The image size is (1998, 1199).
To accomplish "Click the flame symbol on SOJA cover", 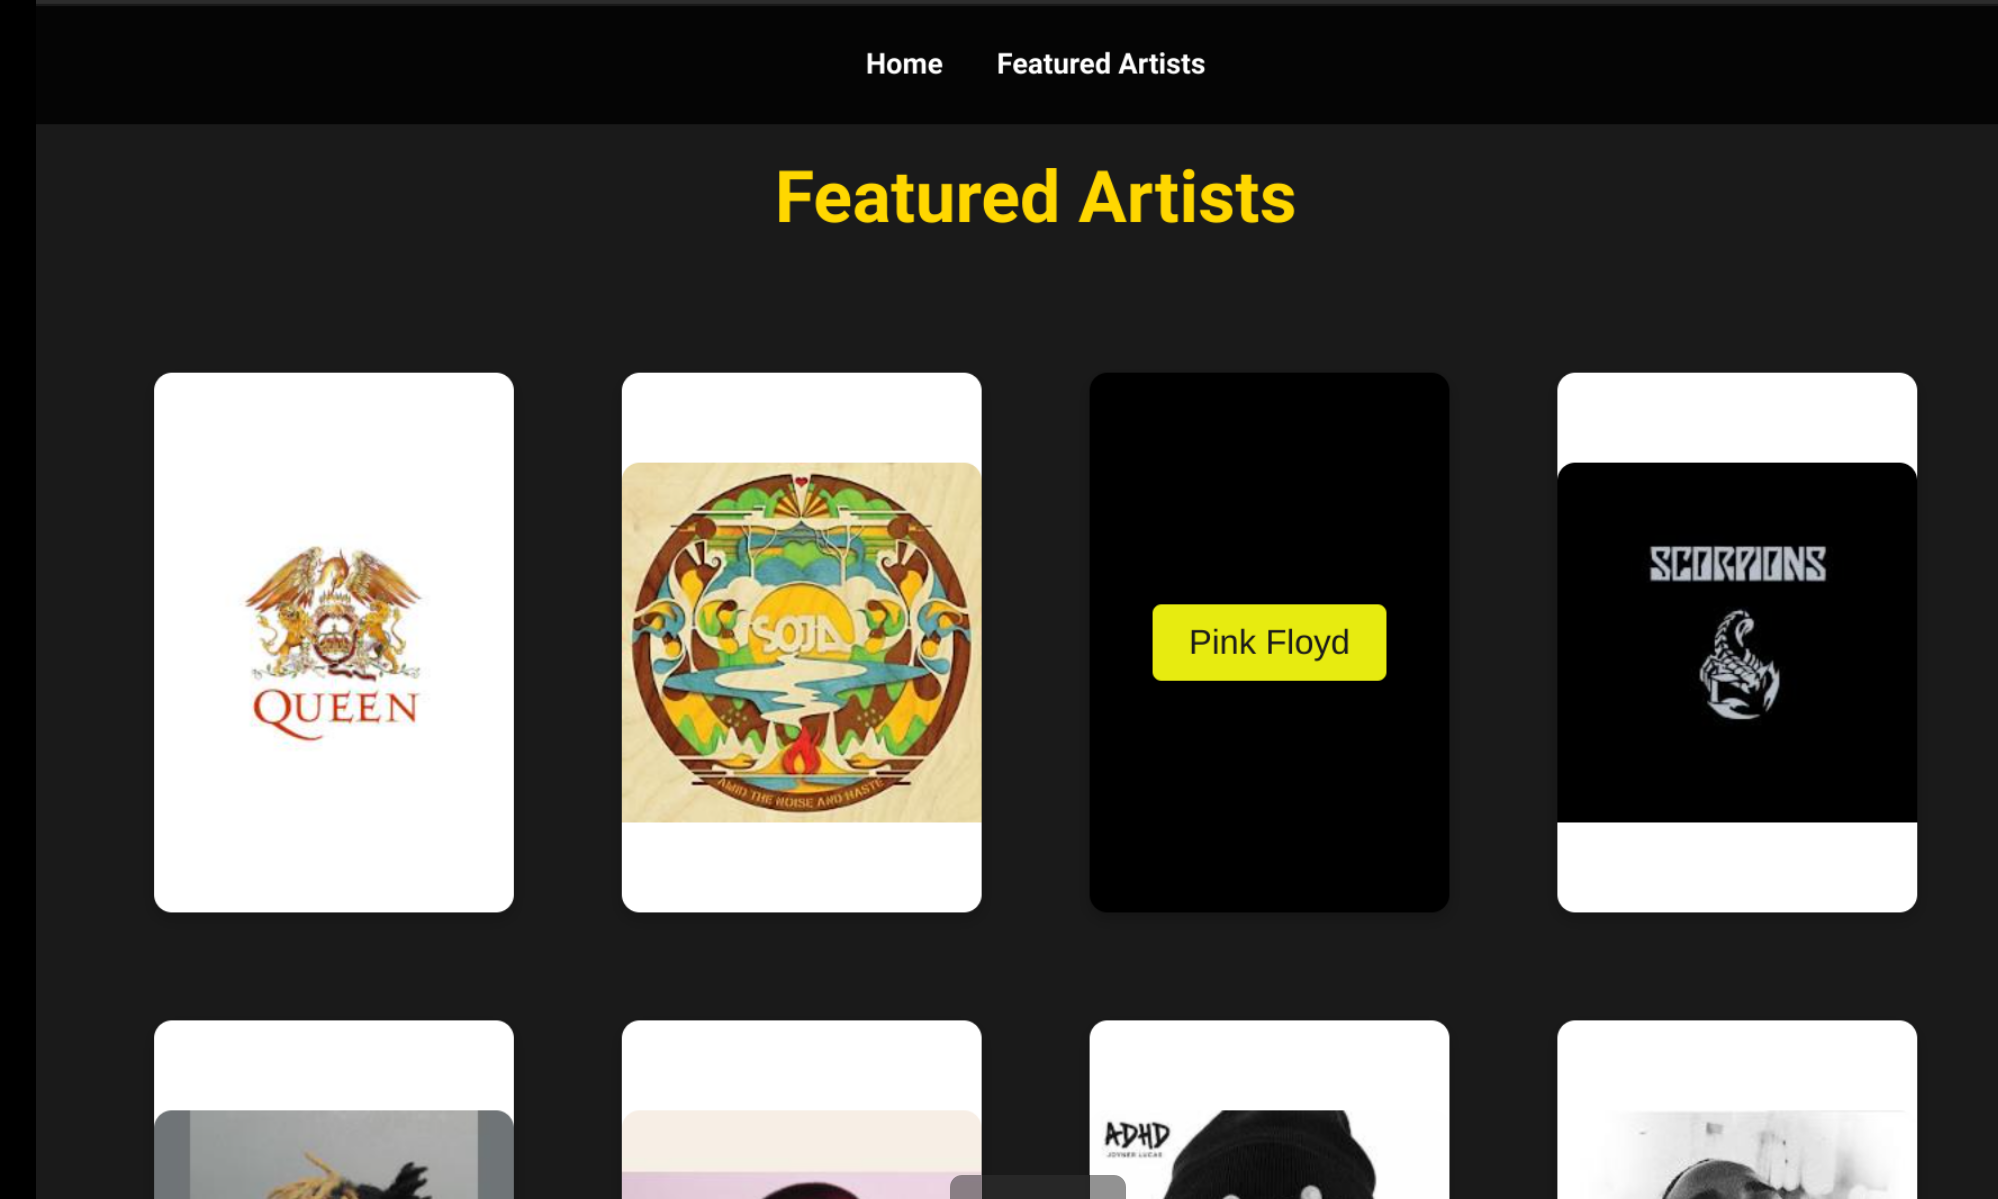I will (x=800, y=752).
